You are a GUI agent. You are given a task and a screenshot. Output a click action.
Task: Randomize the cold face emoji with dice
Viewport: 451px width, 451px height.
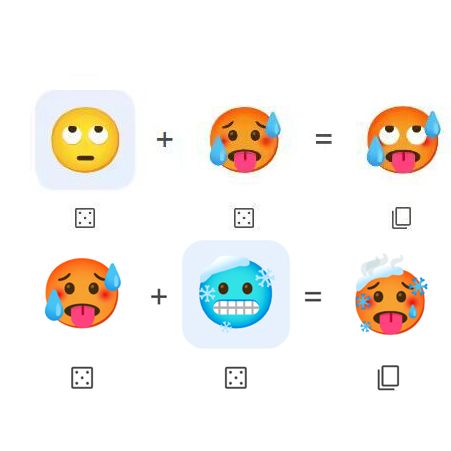tap(236, 378)
